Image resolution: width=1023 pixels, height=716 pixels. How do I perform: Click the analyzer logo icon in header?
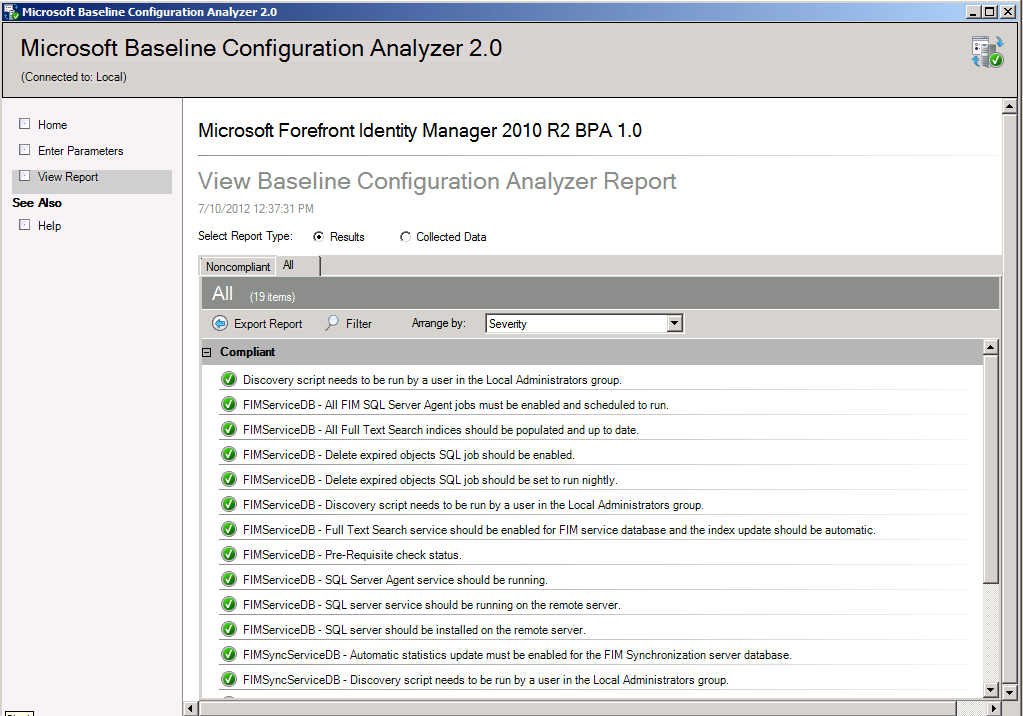[987, 52]
